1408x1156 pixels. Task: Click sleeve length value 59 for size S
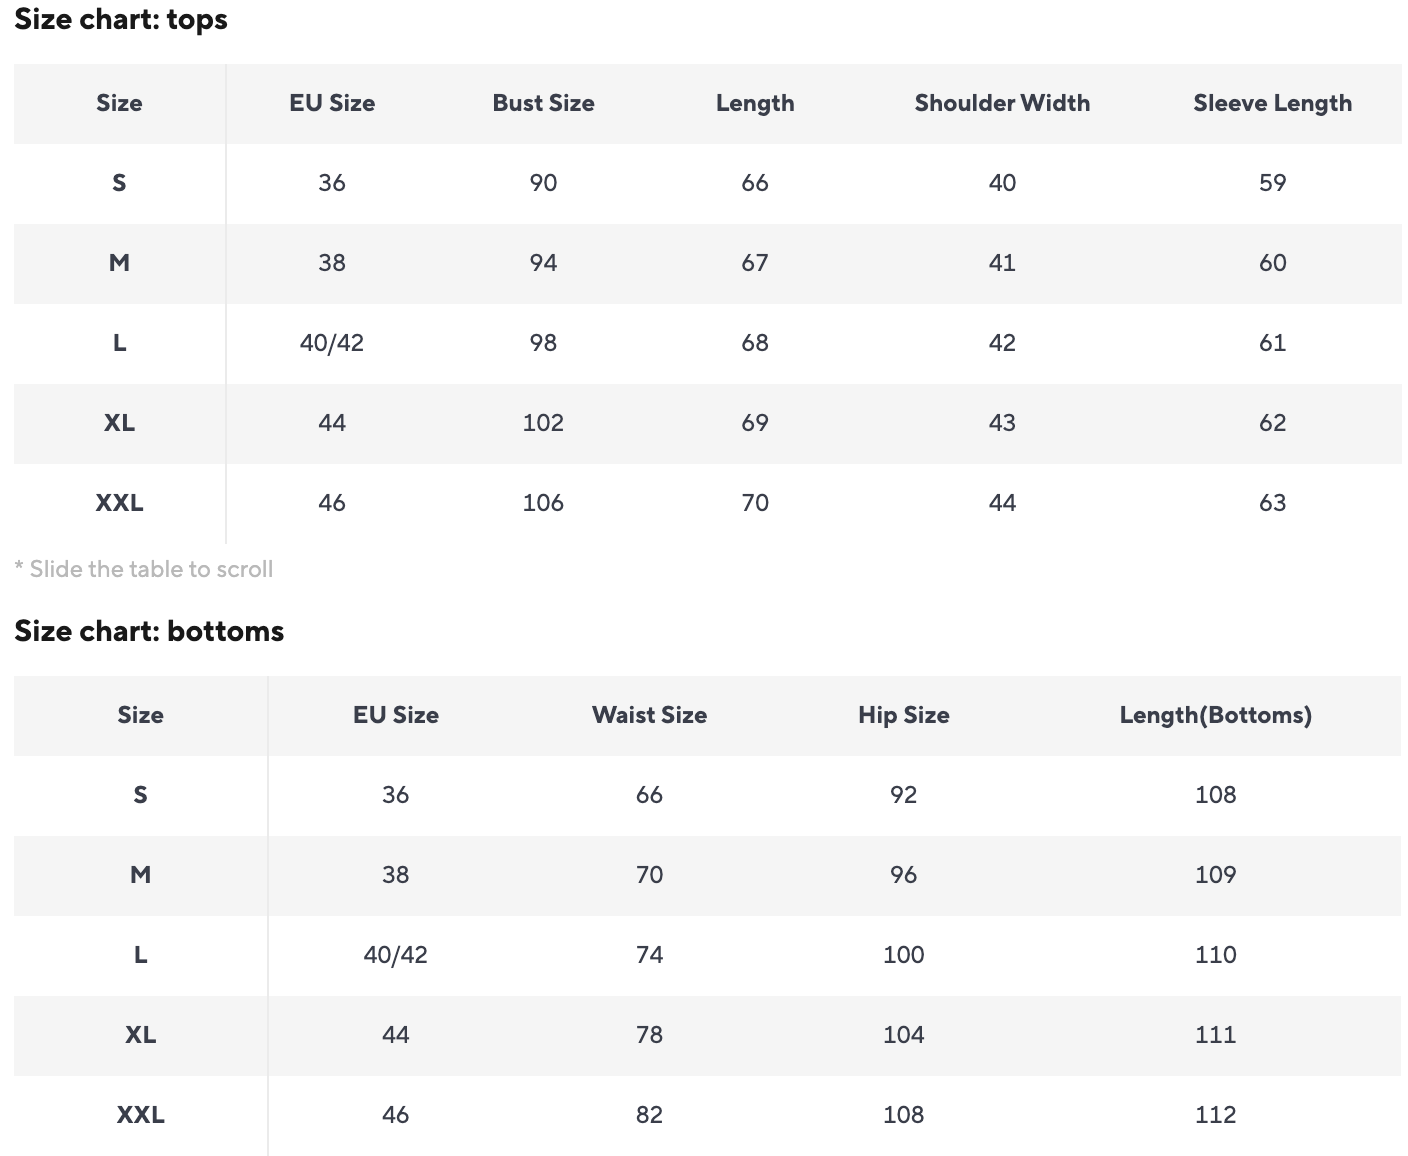(1272, 183)
